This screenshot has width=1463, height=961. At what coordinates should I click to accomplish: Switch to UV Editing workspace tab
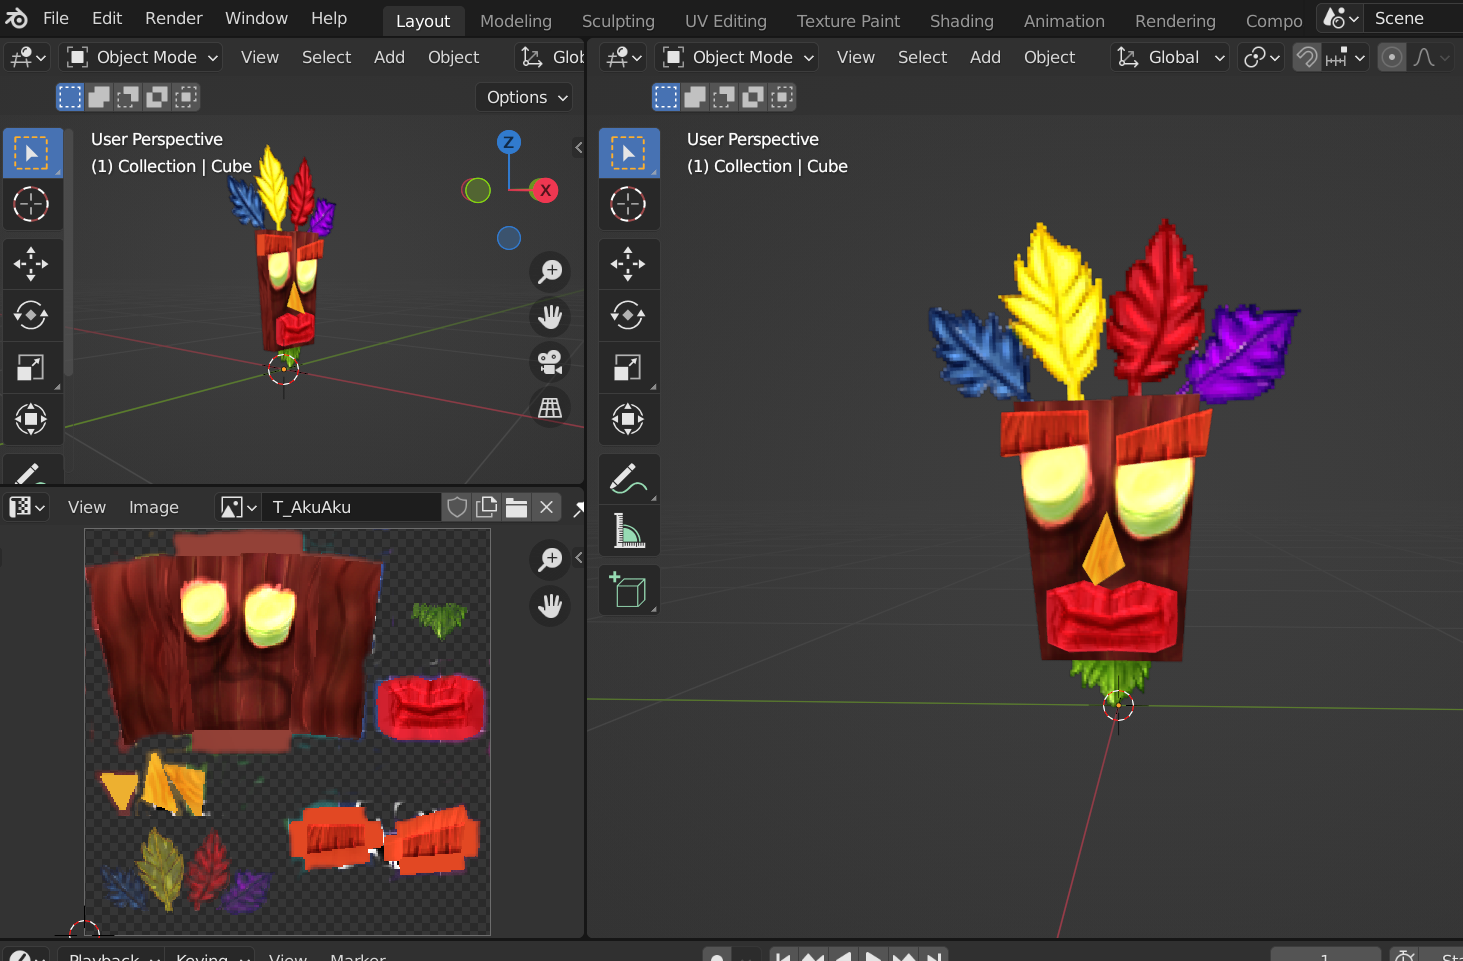726,21
